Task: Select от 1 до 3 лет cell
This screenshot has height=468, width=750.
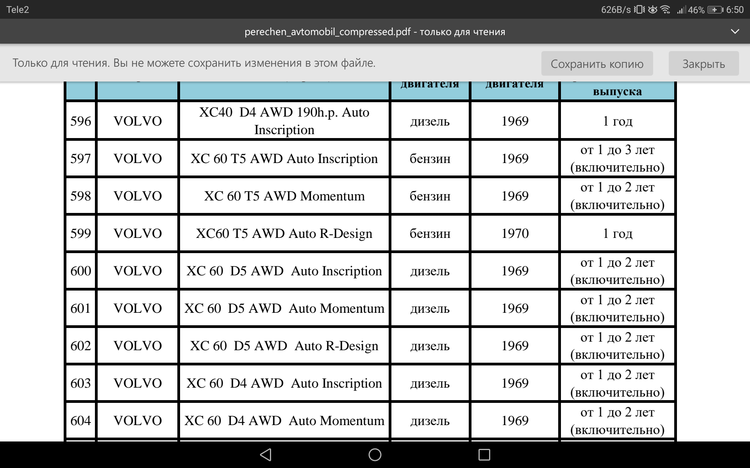Action: point(617,158)
